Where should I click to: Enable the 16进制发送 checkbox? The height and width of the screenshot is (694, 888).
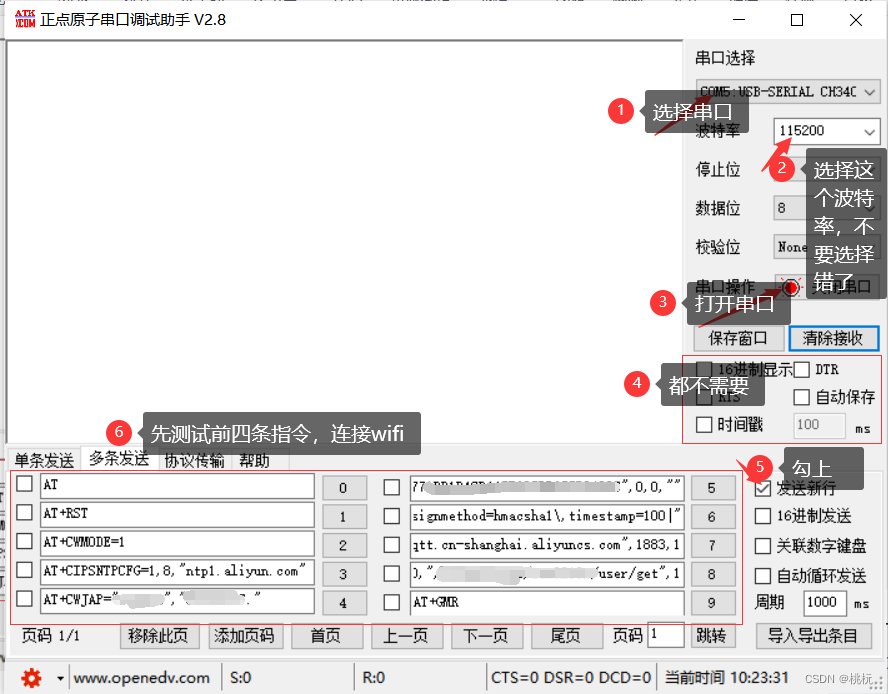point(762,516)
